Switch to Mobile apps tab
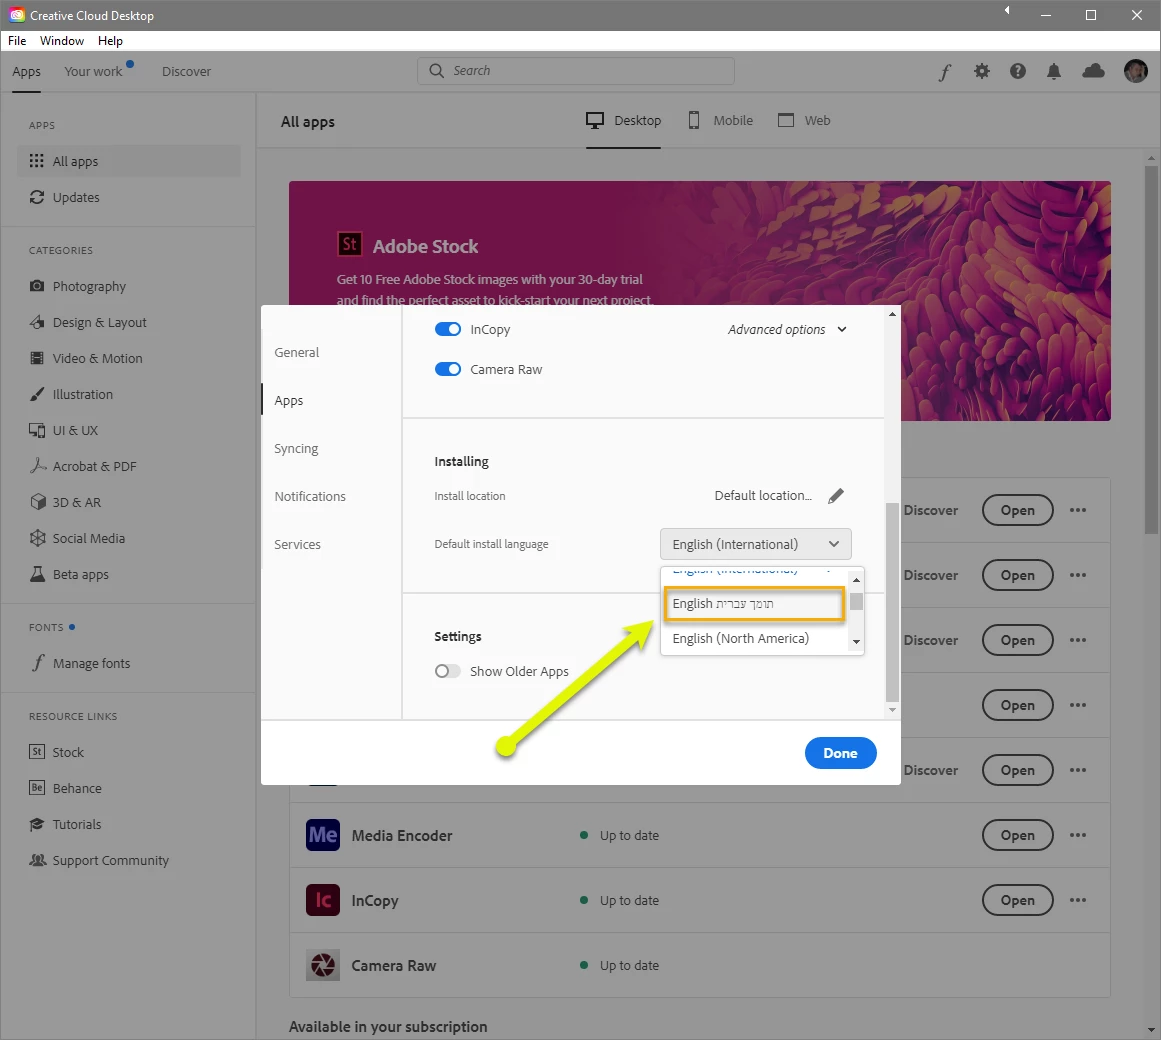Image resolution: width=1161 pixels, height=1040 pixels. click(720, 121)
